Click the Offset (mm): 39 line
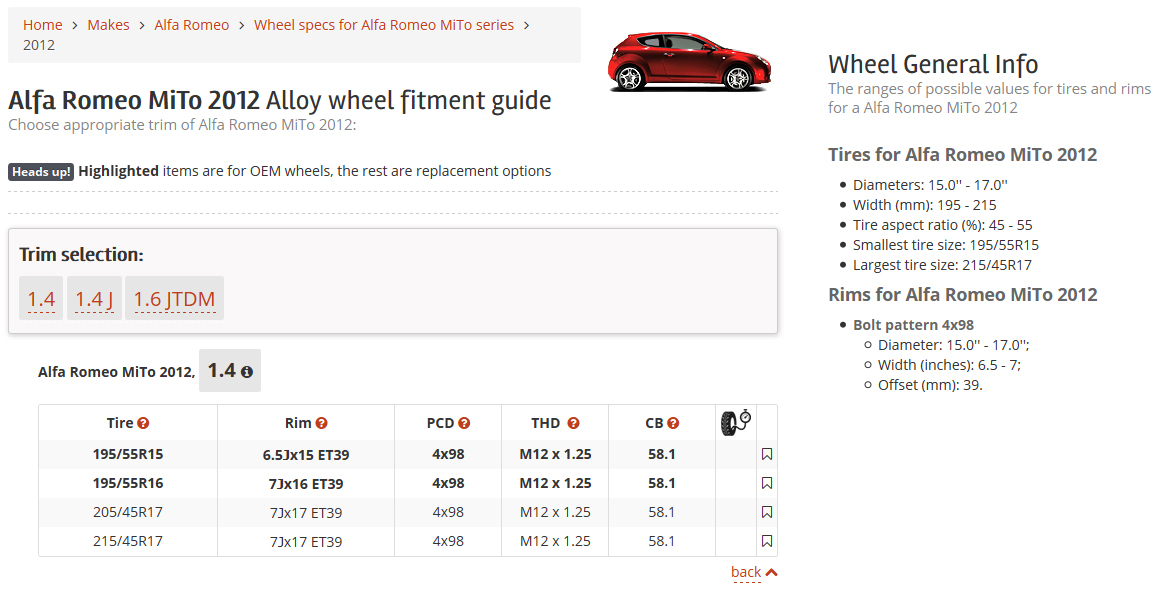Screen dimensions: 1163x602 [x=930, y=386]
